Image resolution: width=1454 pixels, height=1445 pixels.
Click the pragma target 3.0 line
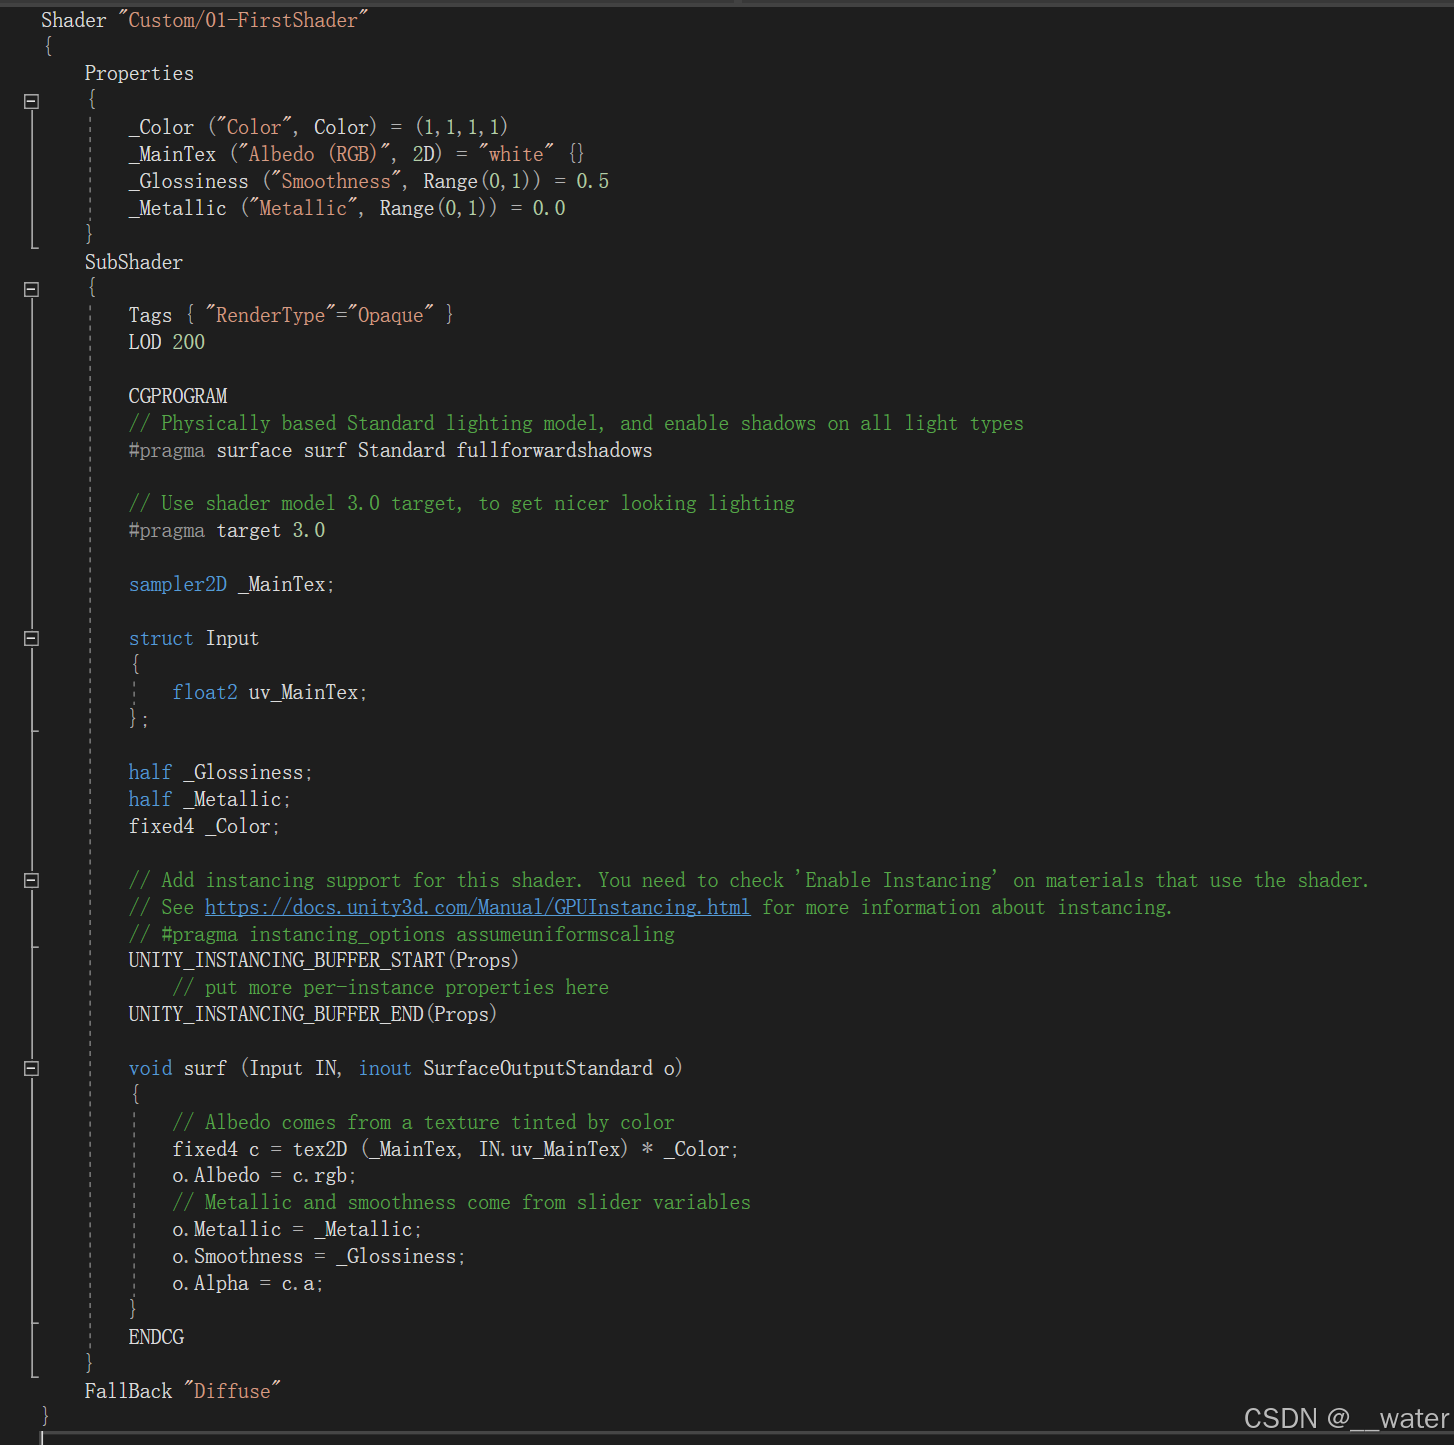227,530
